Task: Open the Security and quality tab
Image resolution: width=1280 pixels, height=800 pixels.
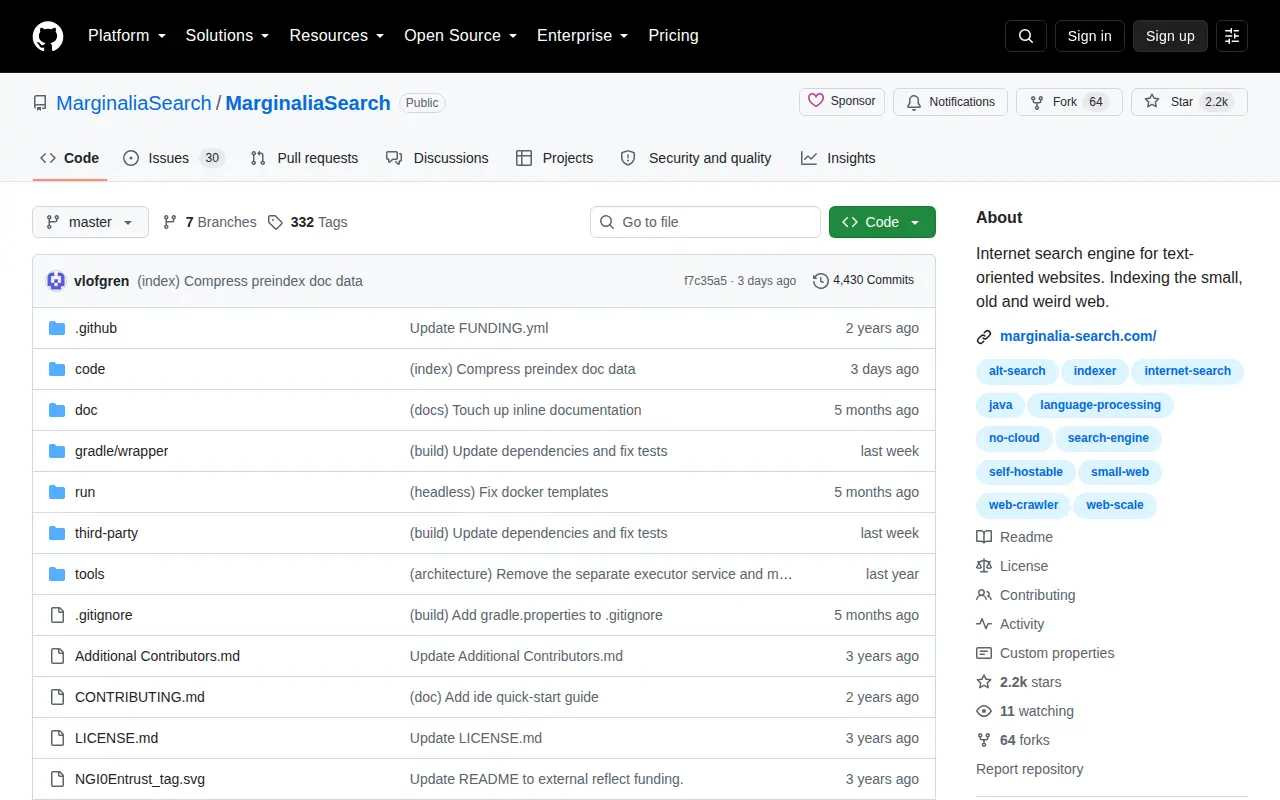Action: coord(696,158)
